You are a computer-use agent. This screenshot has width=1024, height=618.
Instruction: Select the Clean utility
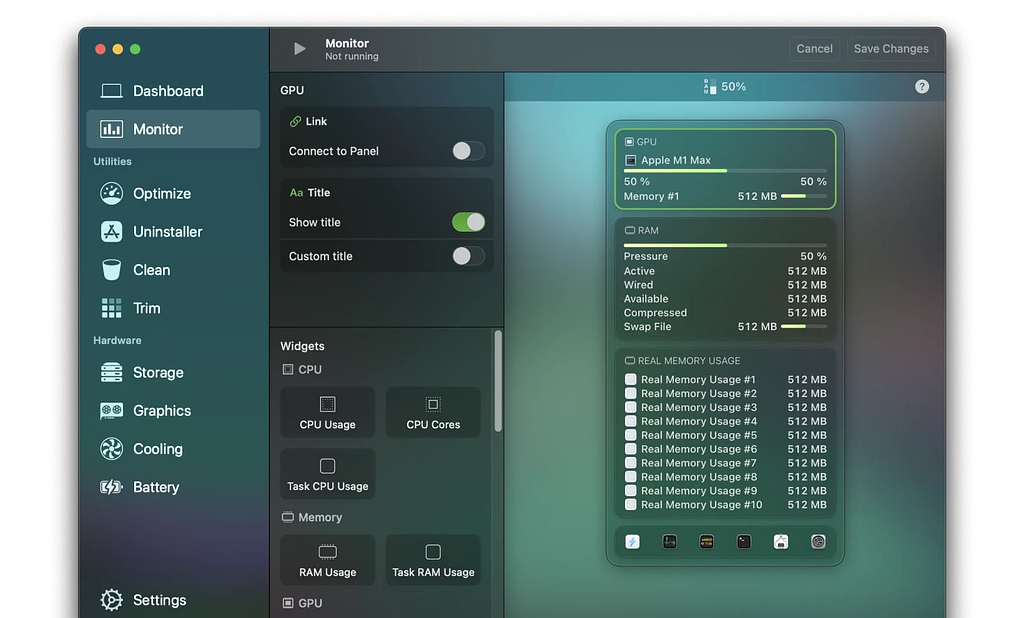click(x=151, y=270)
